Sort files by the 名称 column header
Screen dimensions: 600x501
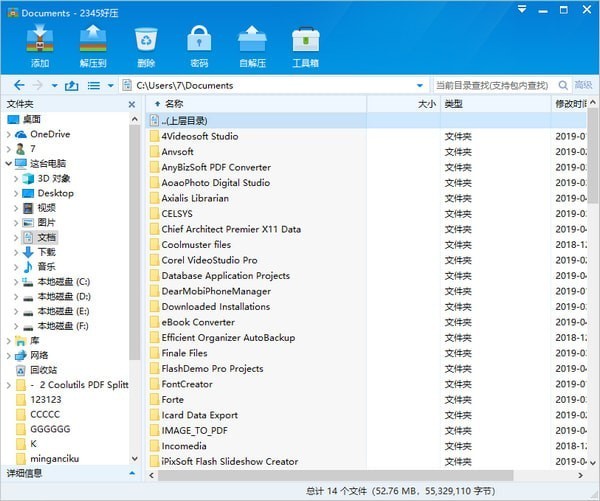pos(174,104)
